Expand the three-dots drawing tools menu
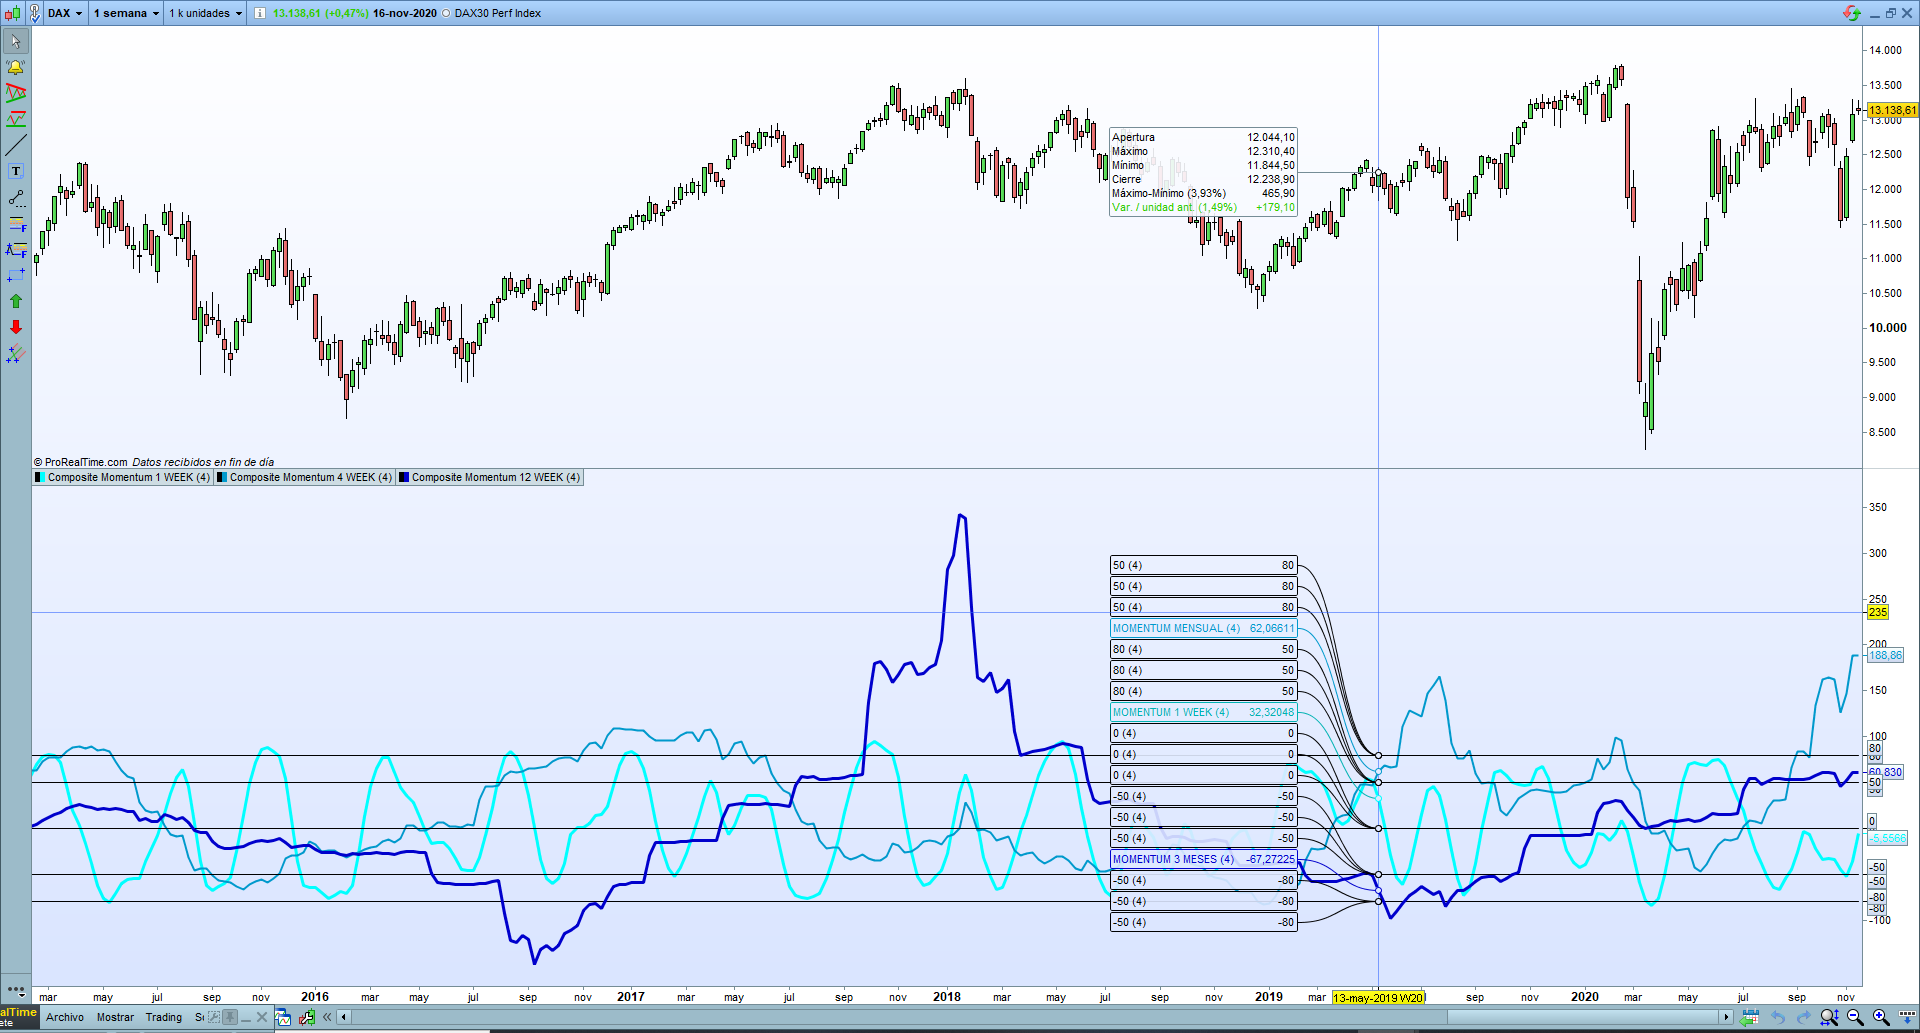 (16, 990)
